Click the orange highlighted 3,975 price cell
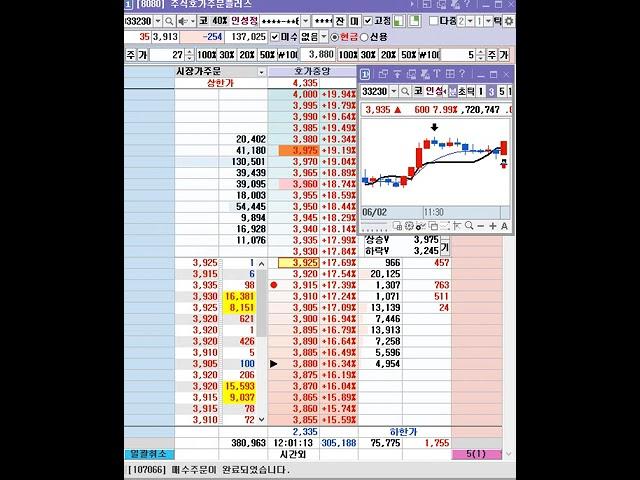 click(x=298, y=150)
